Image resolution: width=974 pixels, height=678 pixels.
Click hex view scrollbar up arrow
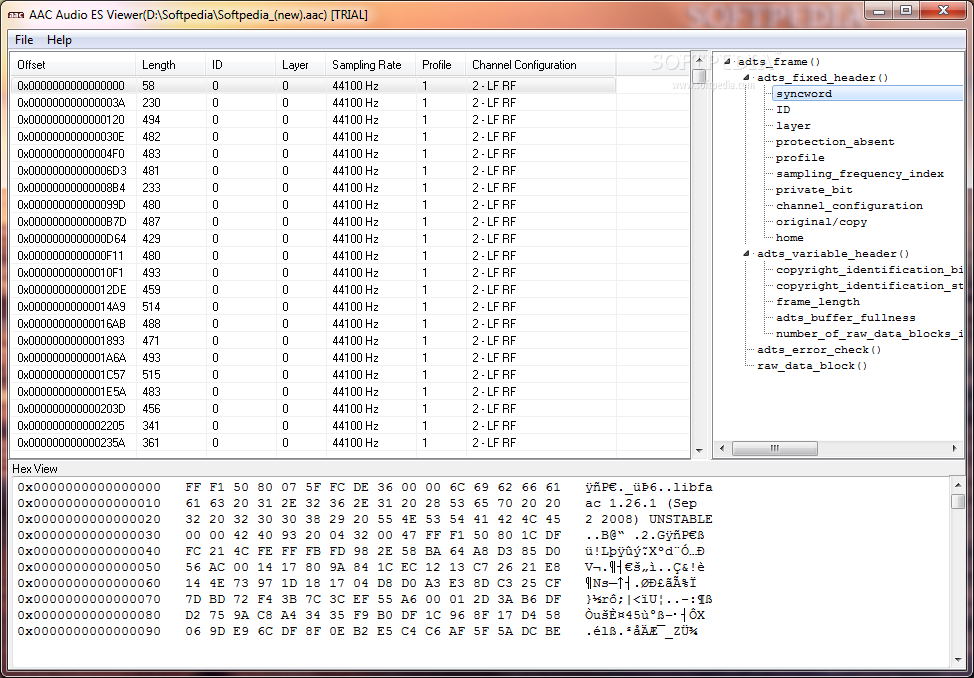click(957, 485)
